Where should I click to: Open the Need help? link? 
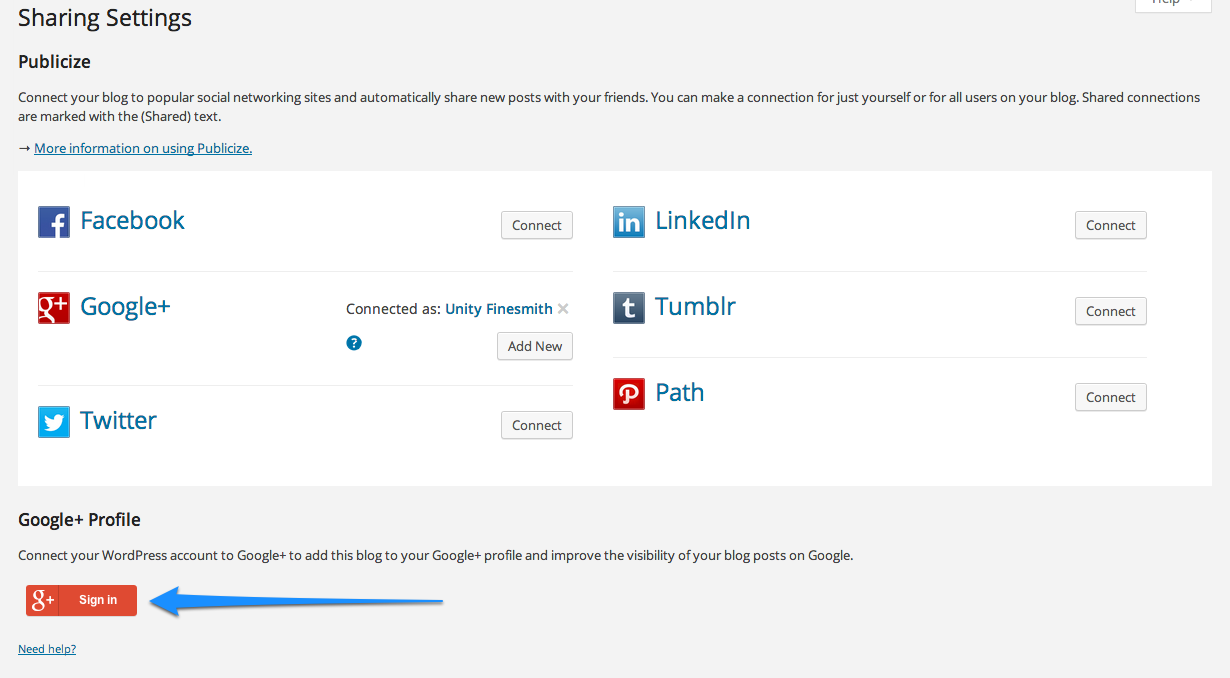tap(47, 649)
